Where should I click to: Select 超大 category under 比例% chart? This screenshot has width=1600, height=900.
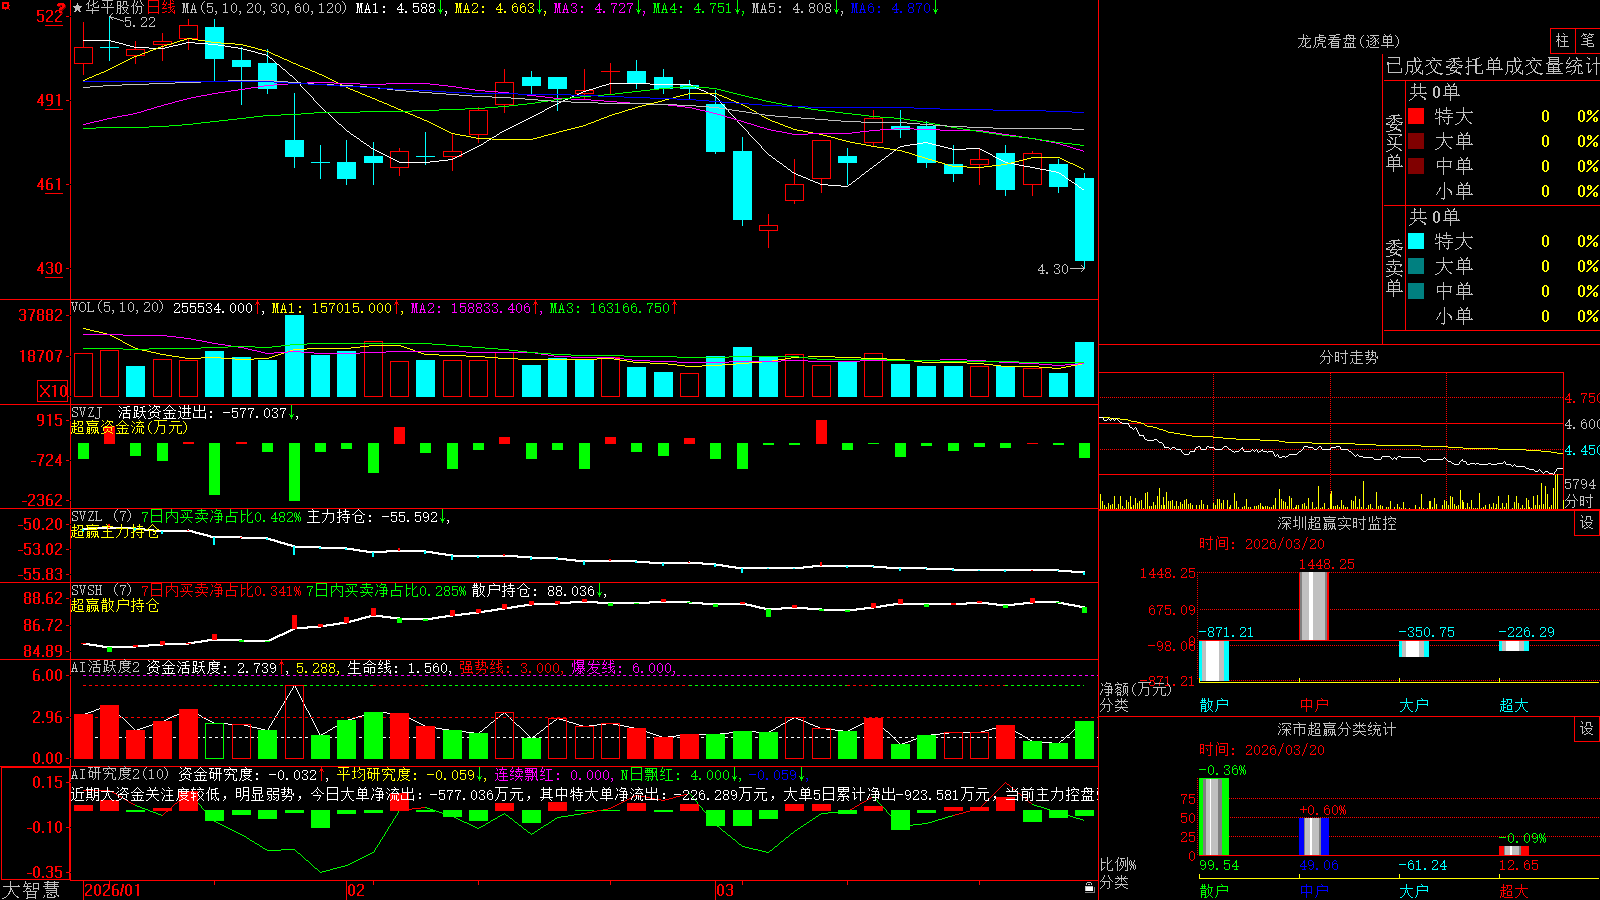tap(1514, 890)
